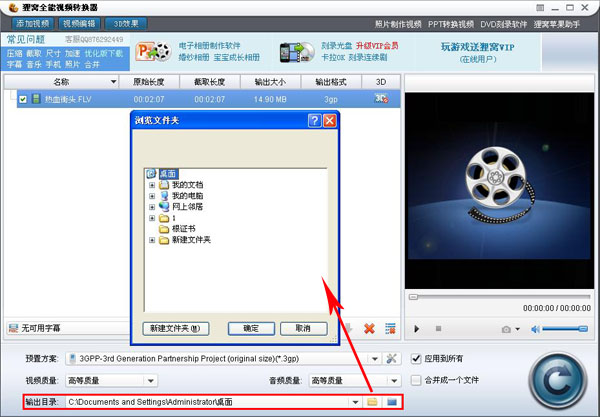
Task: Open the 预置方案 preset dropdown
Action: pyautogui.click(x=375, y=359)
